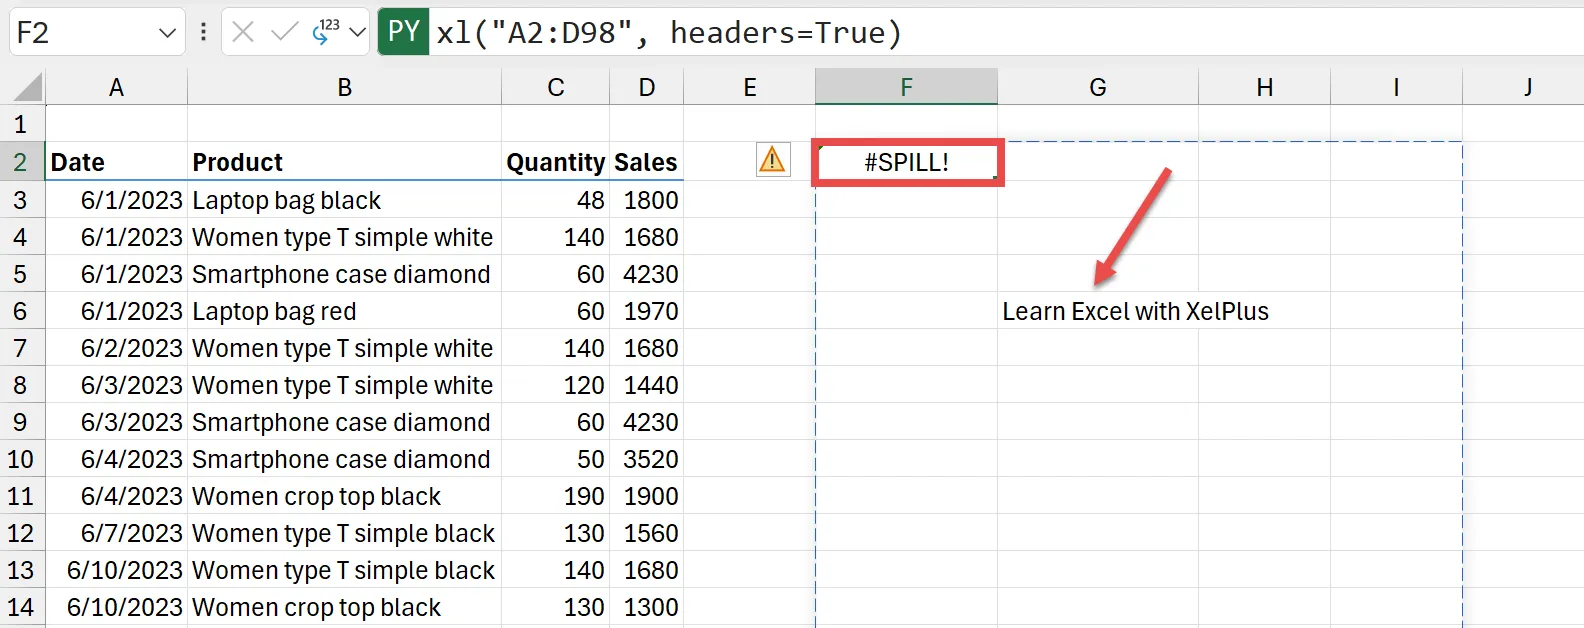Select the 'Laptop bag red' cell

coord(344,311)
